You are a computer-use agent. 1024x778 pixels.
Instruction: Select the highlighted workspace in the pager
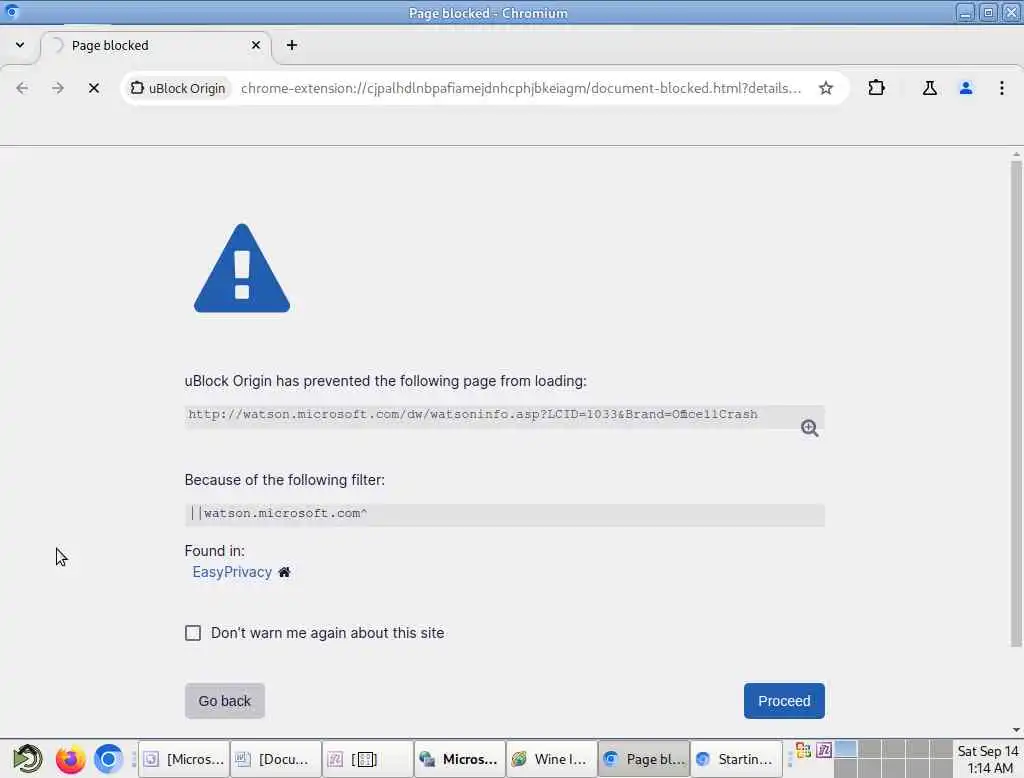(x=846, y=749)
